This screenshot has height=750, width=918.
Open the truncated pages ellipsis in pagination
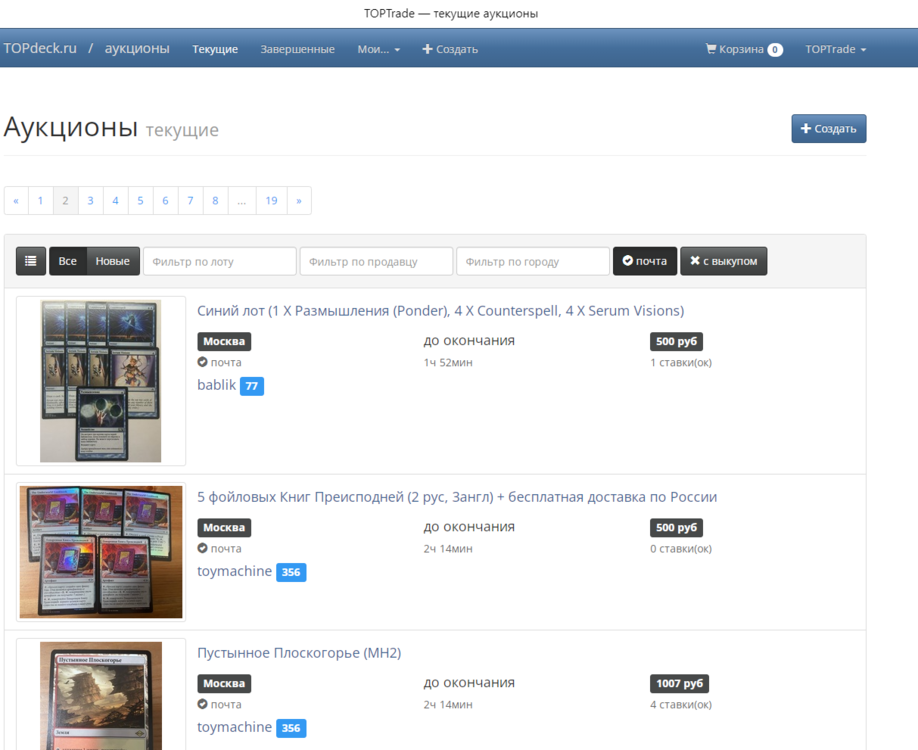[x=242, y=201]
